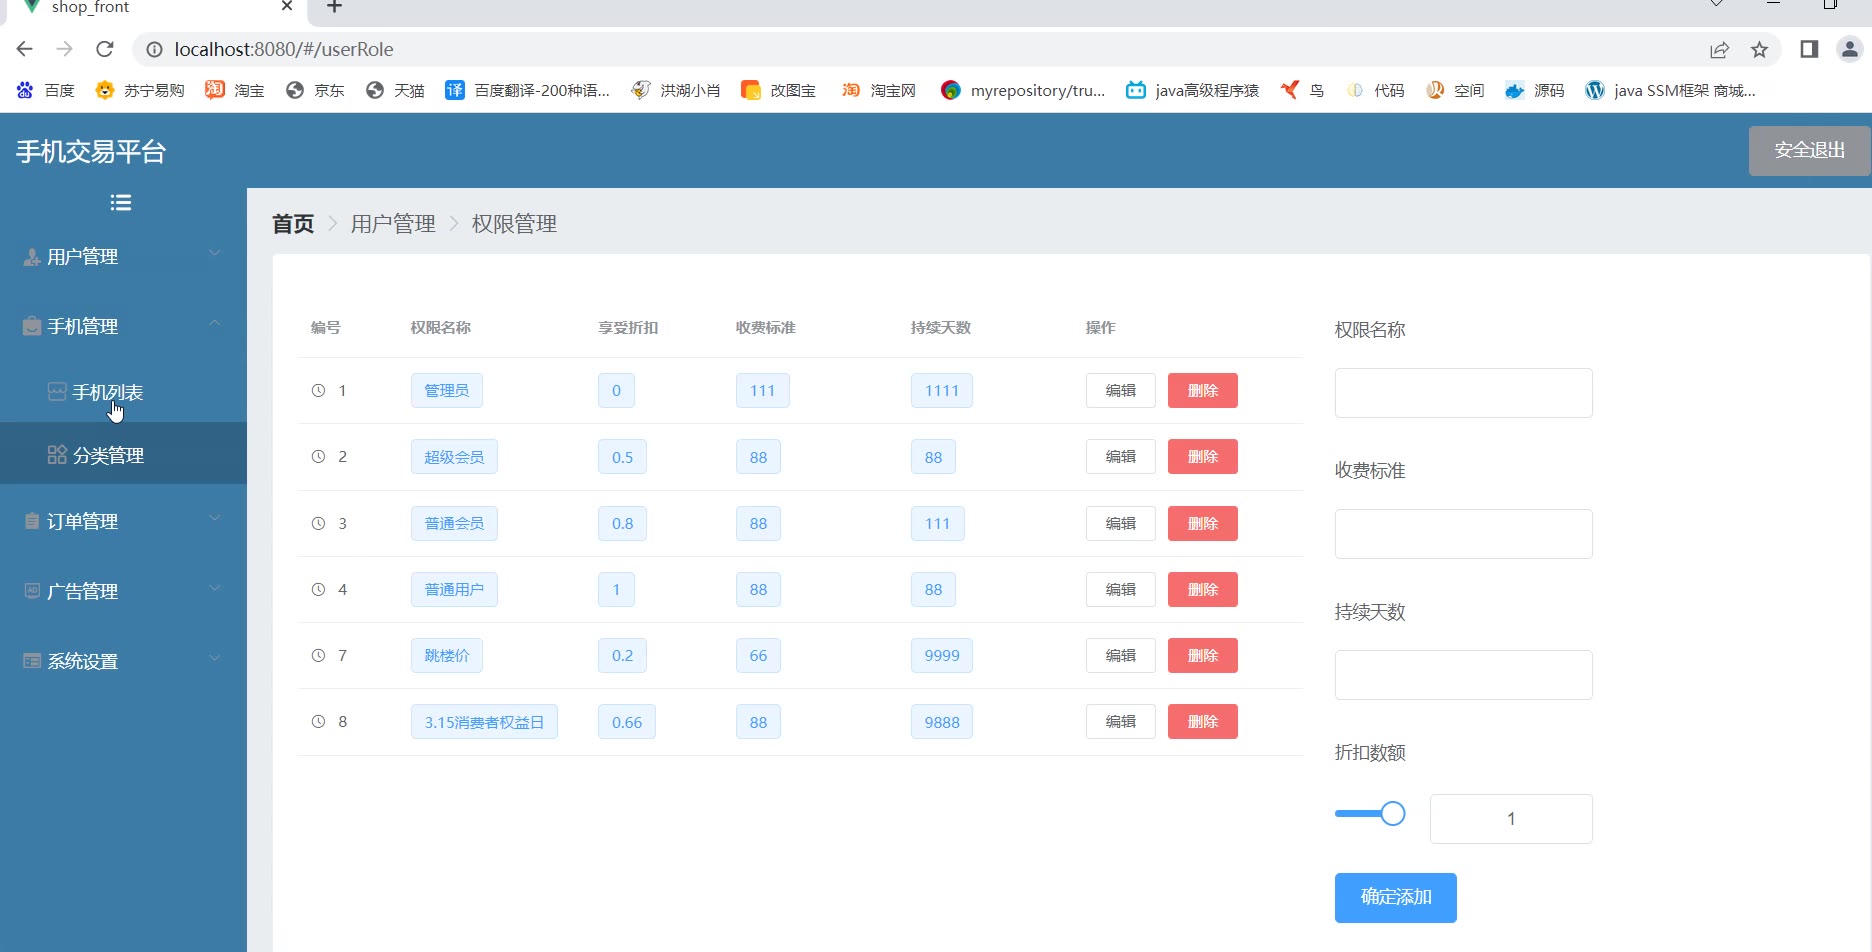The image size is (1872, 952).
Task: Select the 分类管理 submenu item
Action: [x=123, y=455]
